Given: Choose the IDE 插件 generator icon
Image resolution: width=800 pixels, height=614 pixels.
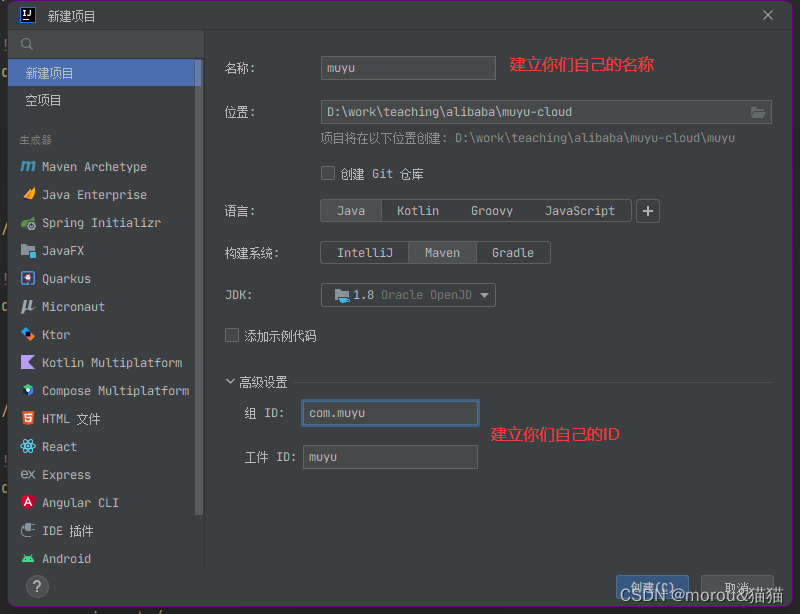Looking at the screenshot, I should pyautogui.click(x=28, y=530).
